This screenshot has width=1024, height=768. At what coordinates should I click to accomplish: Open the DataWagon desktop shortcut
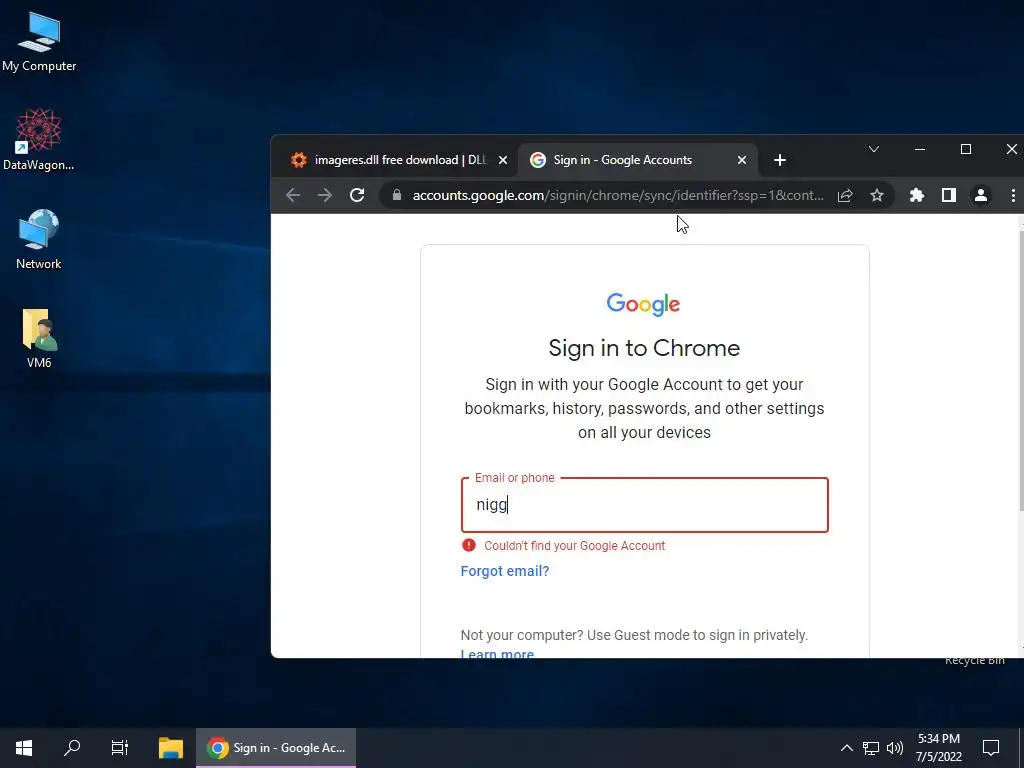39,140
